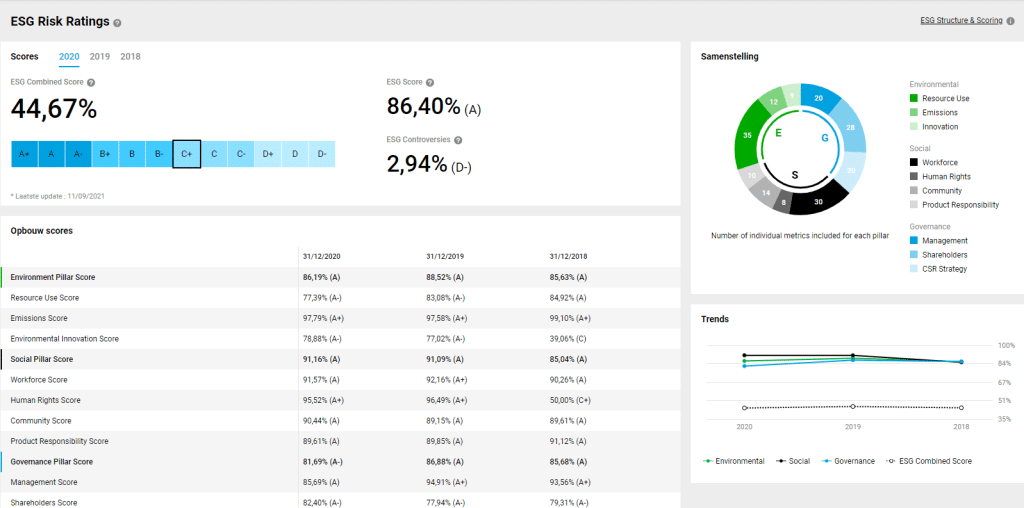Viewport: 1024px width, 508px height.
Task: Click the ESG Controversies help icon
Action: click(458, 140)
